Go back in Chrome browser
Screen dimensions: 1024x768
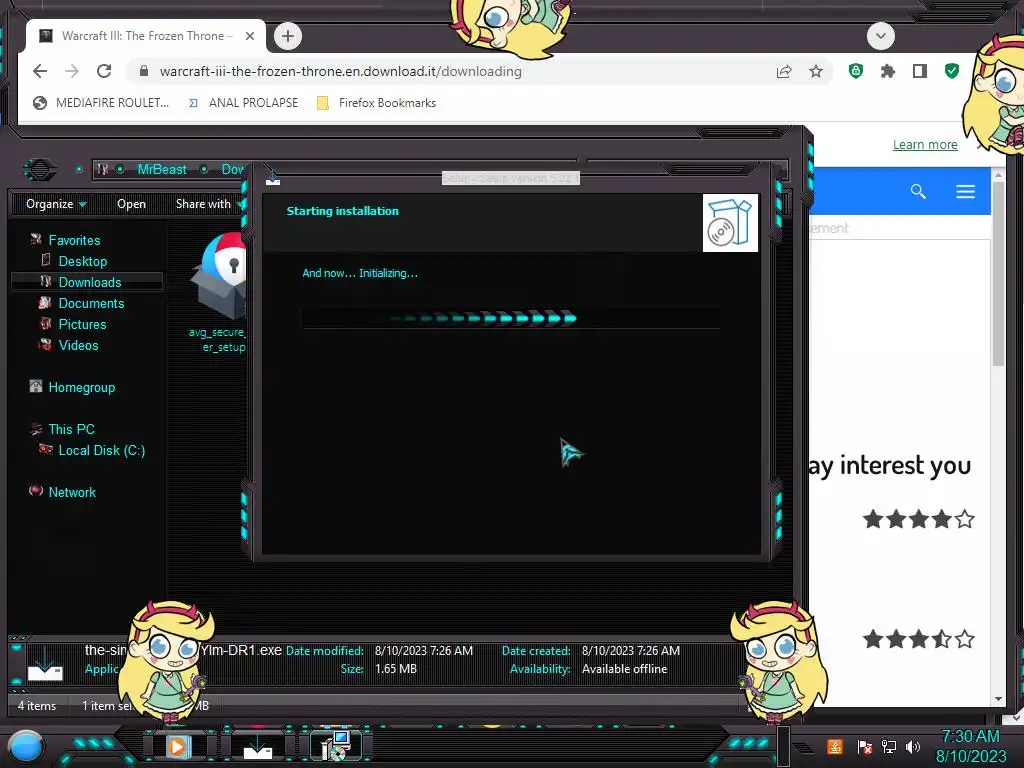[40, 71]
